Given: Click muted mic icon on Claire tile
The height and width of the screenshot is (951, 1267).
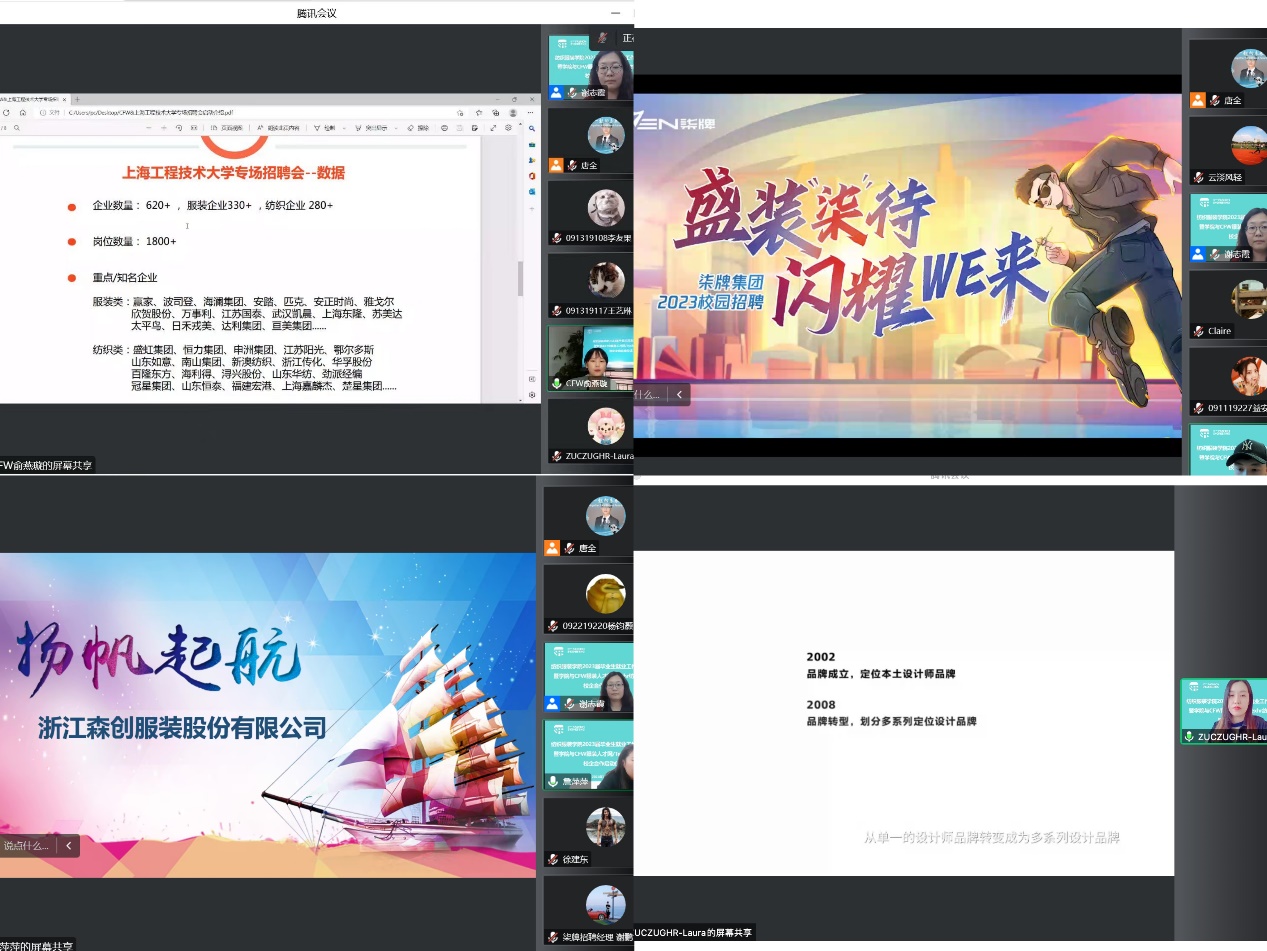Looking at the screenshot, I should (x=1198, y=331).
